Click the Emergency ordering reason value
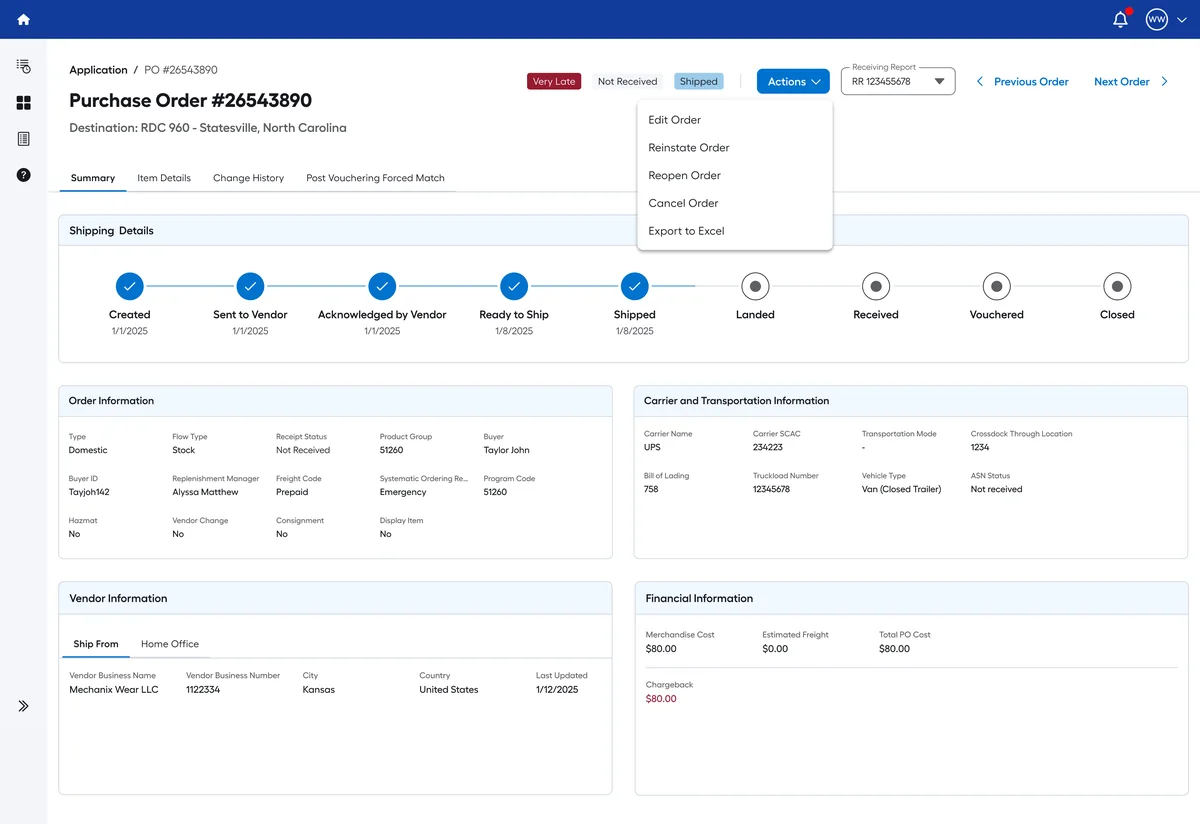The height and width of the screenshot is (824, 1200). pos(403,492)
